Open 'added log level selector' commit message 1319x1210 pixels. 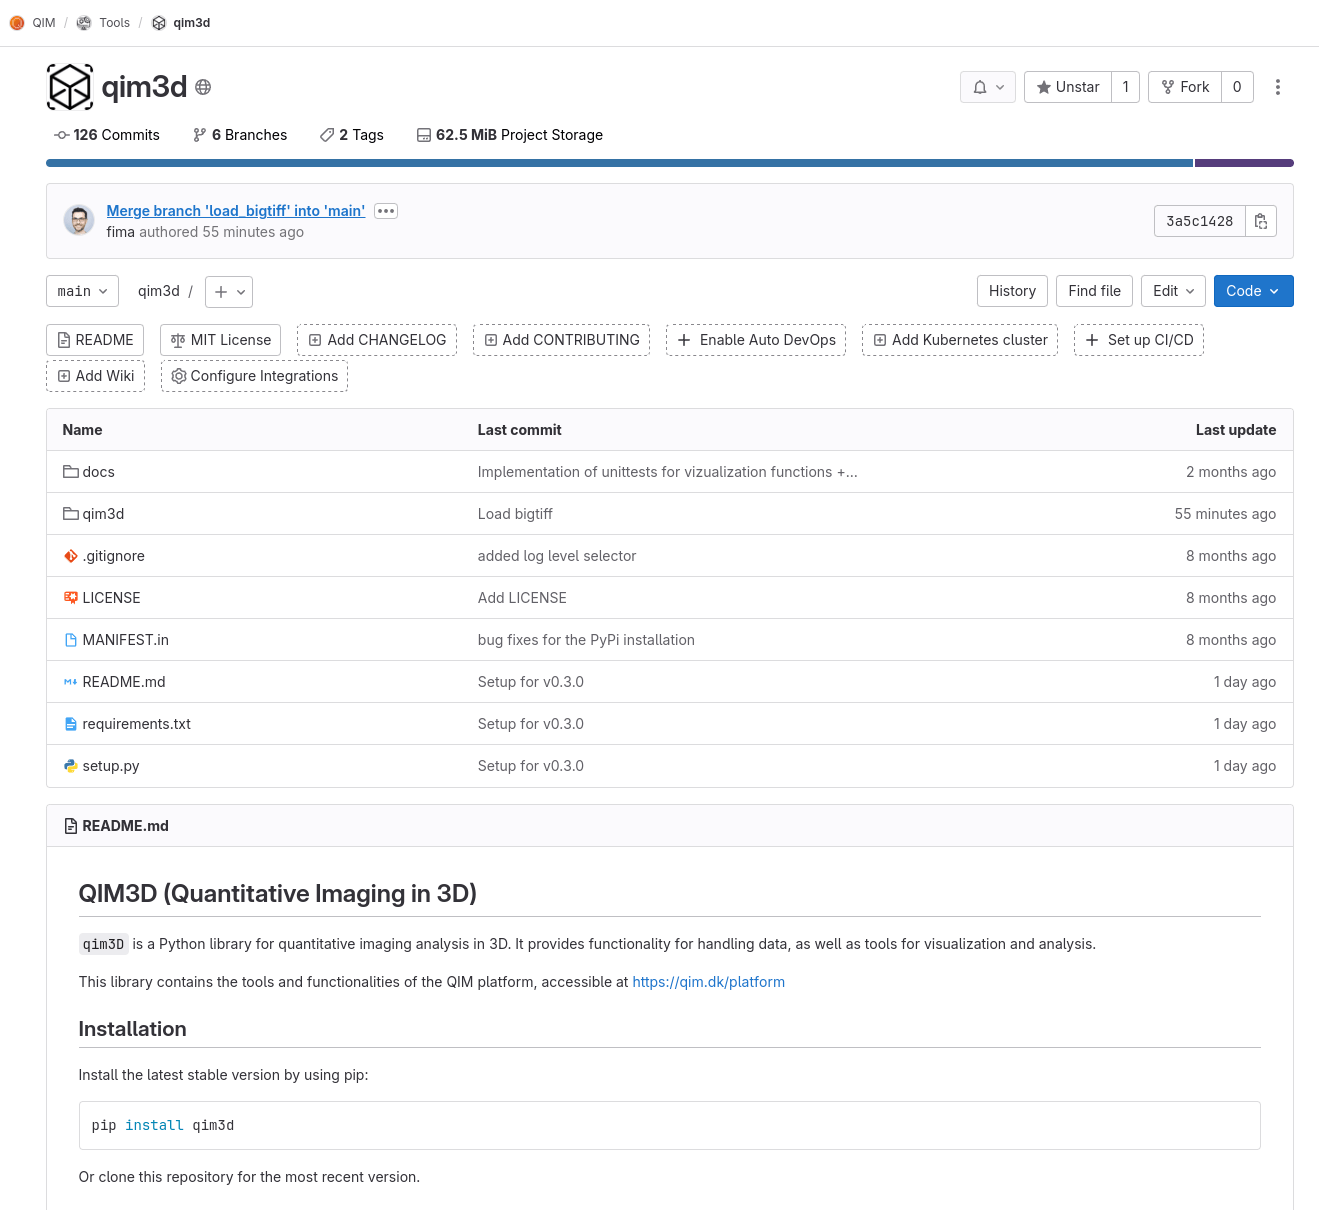pyautogui.click(x=557, y=556)
